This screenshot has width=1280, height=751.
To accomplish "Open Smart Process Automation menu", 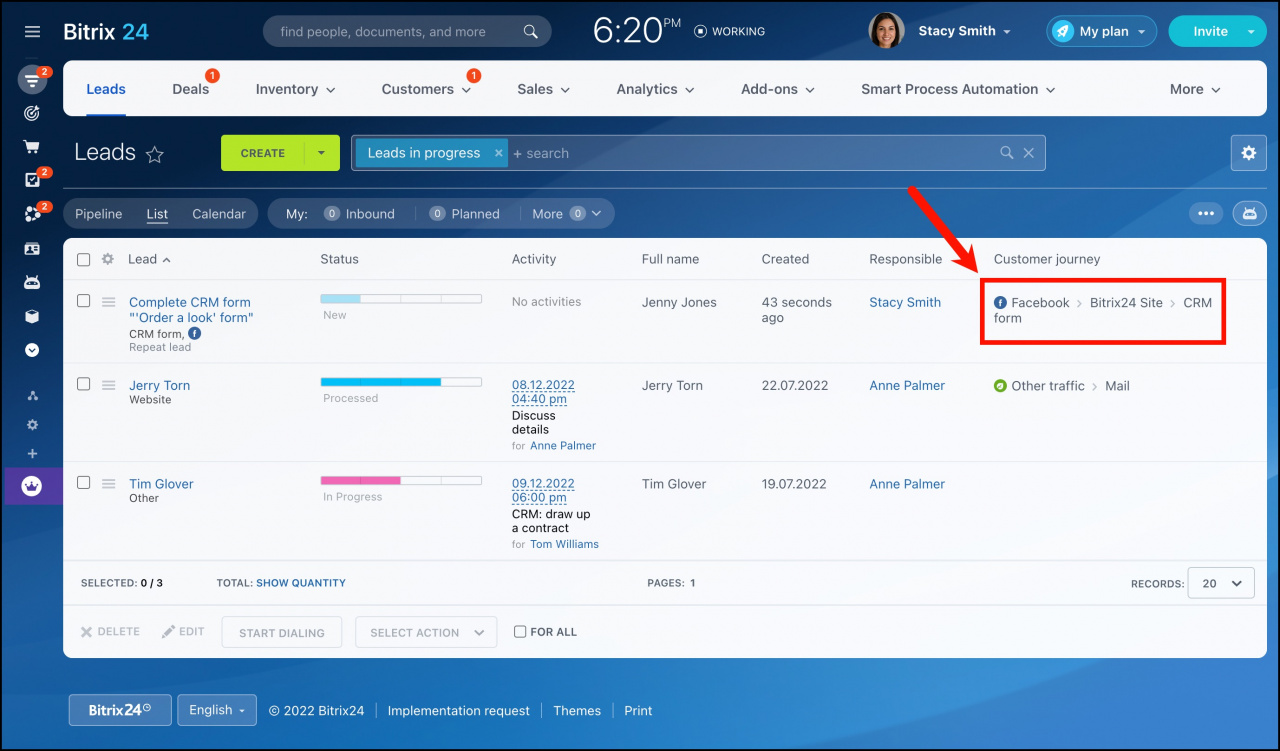I will 958,89.
